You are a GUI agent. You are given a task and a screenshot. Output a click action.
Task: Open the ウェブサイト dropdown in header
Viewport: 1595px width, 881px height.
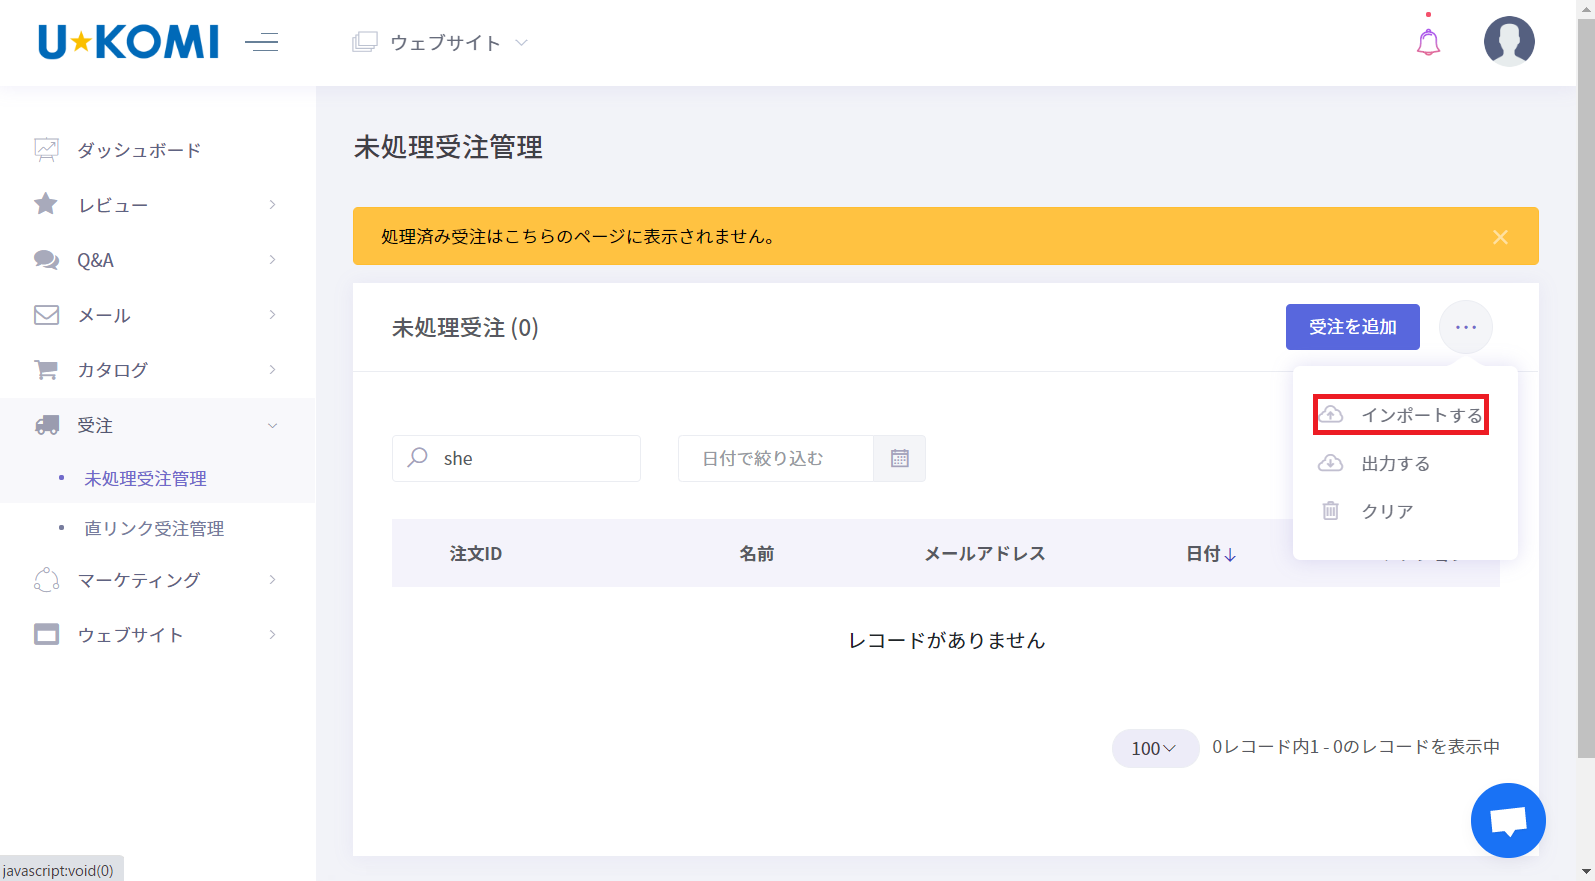click(x=441, y=42)
